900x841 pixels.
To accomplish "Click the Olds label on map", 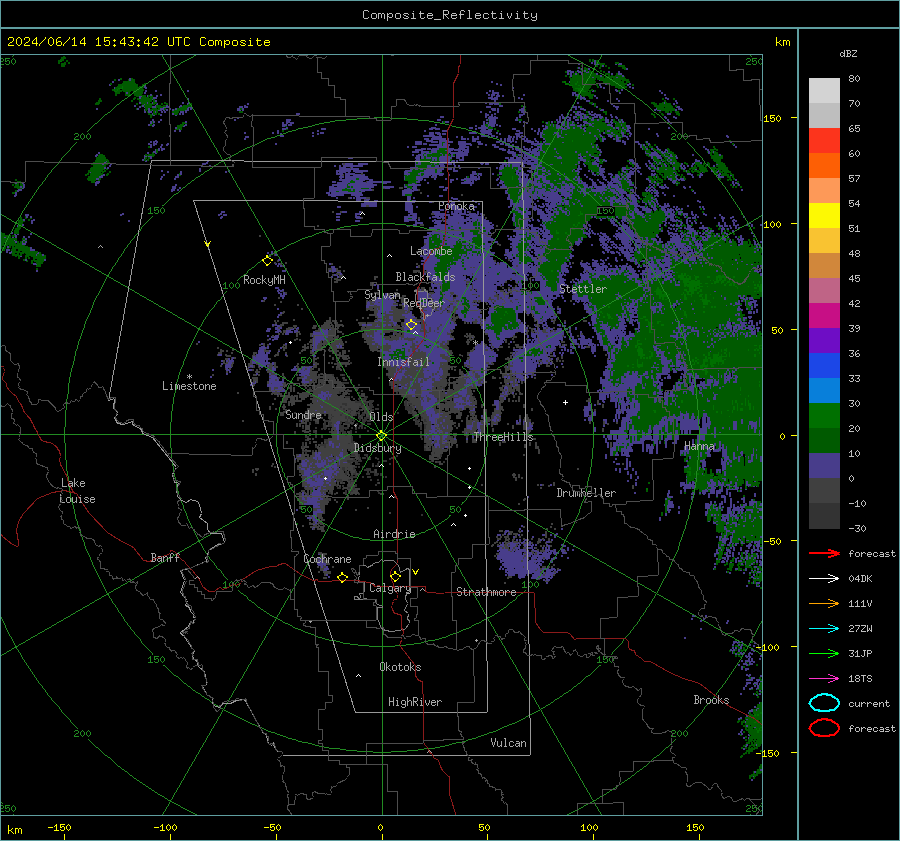I will pyautogui.click(x=381, y=417).
